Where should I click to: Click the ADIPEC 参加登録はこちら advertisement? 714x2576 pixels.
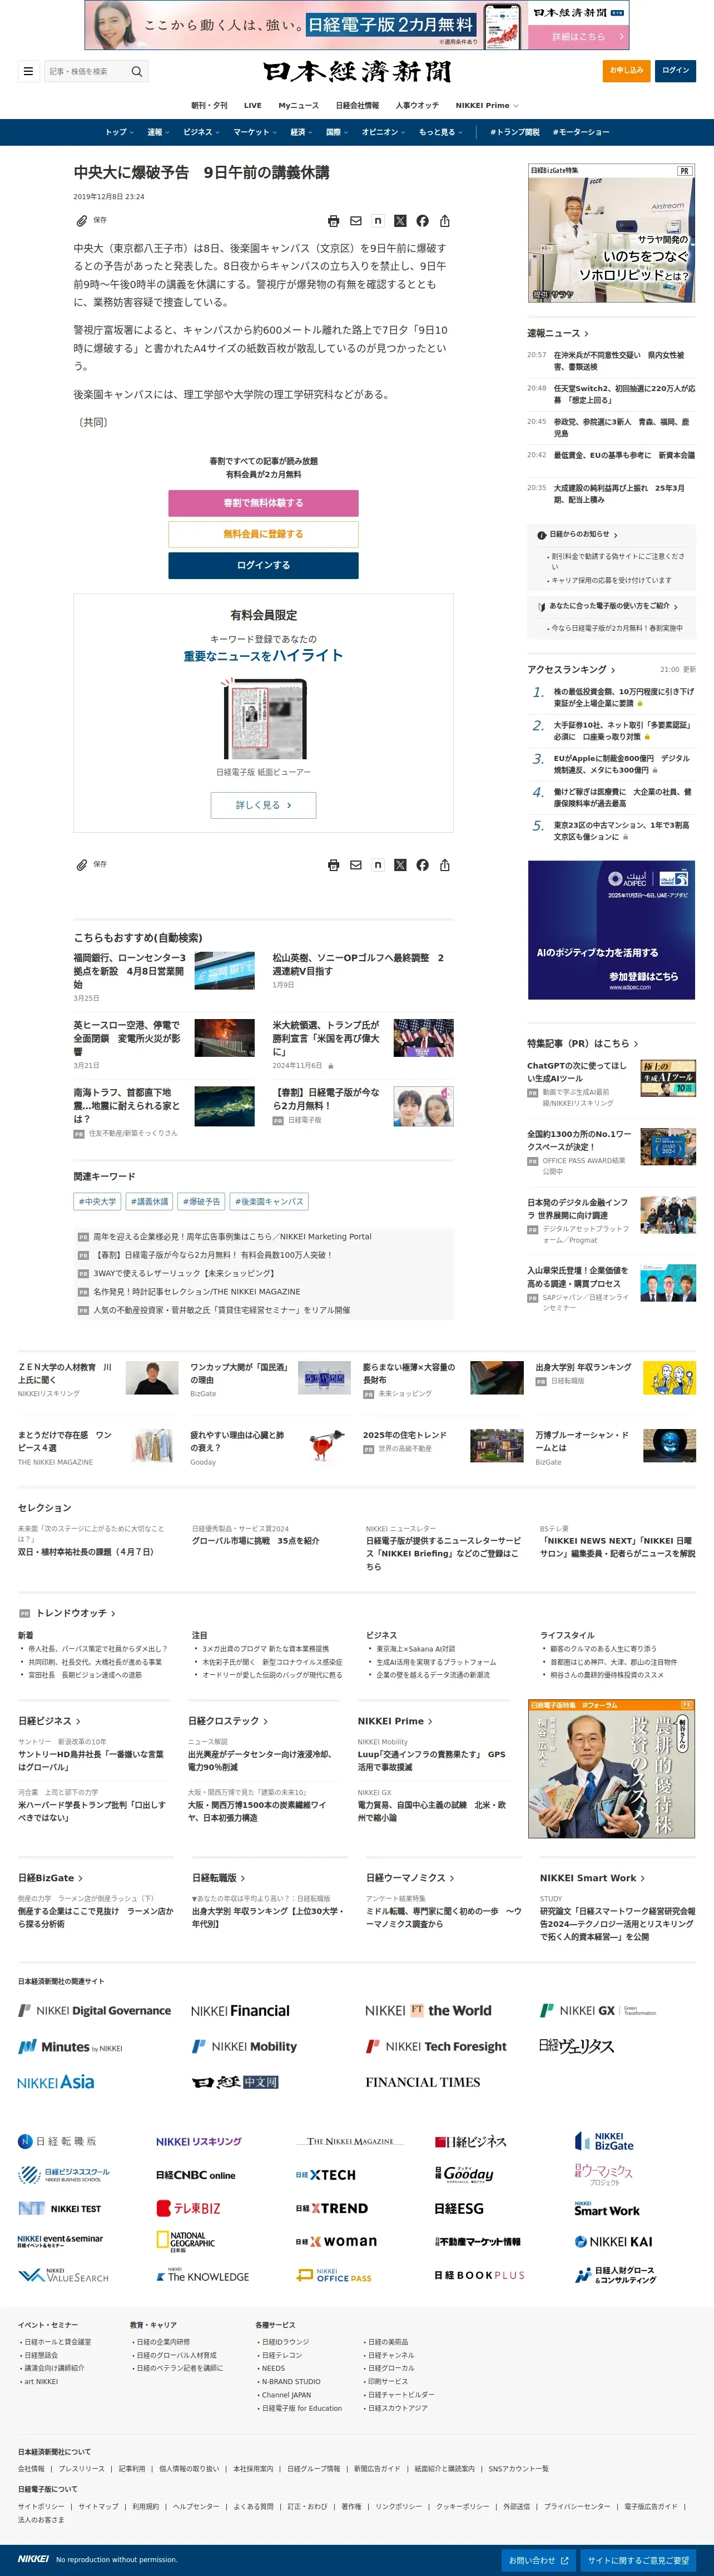pos(611,930)
